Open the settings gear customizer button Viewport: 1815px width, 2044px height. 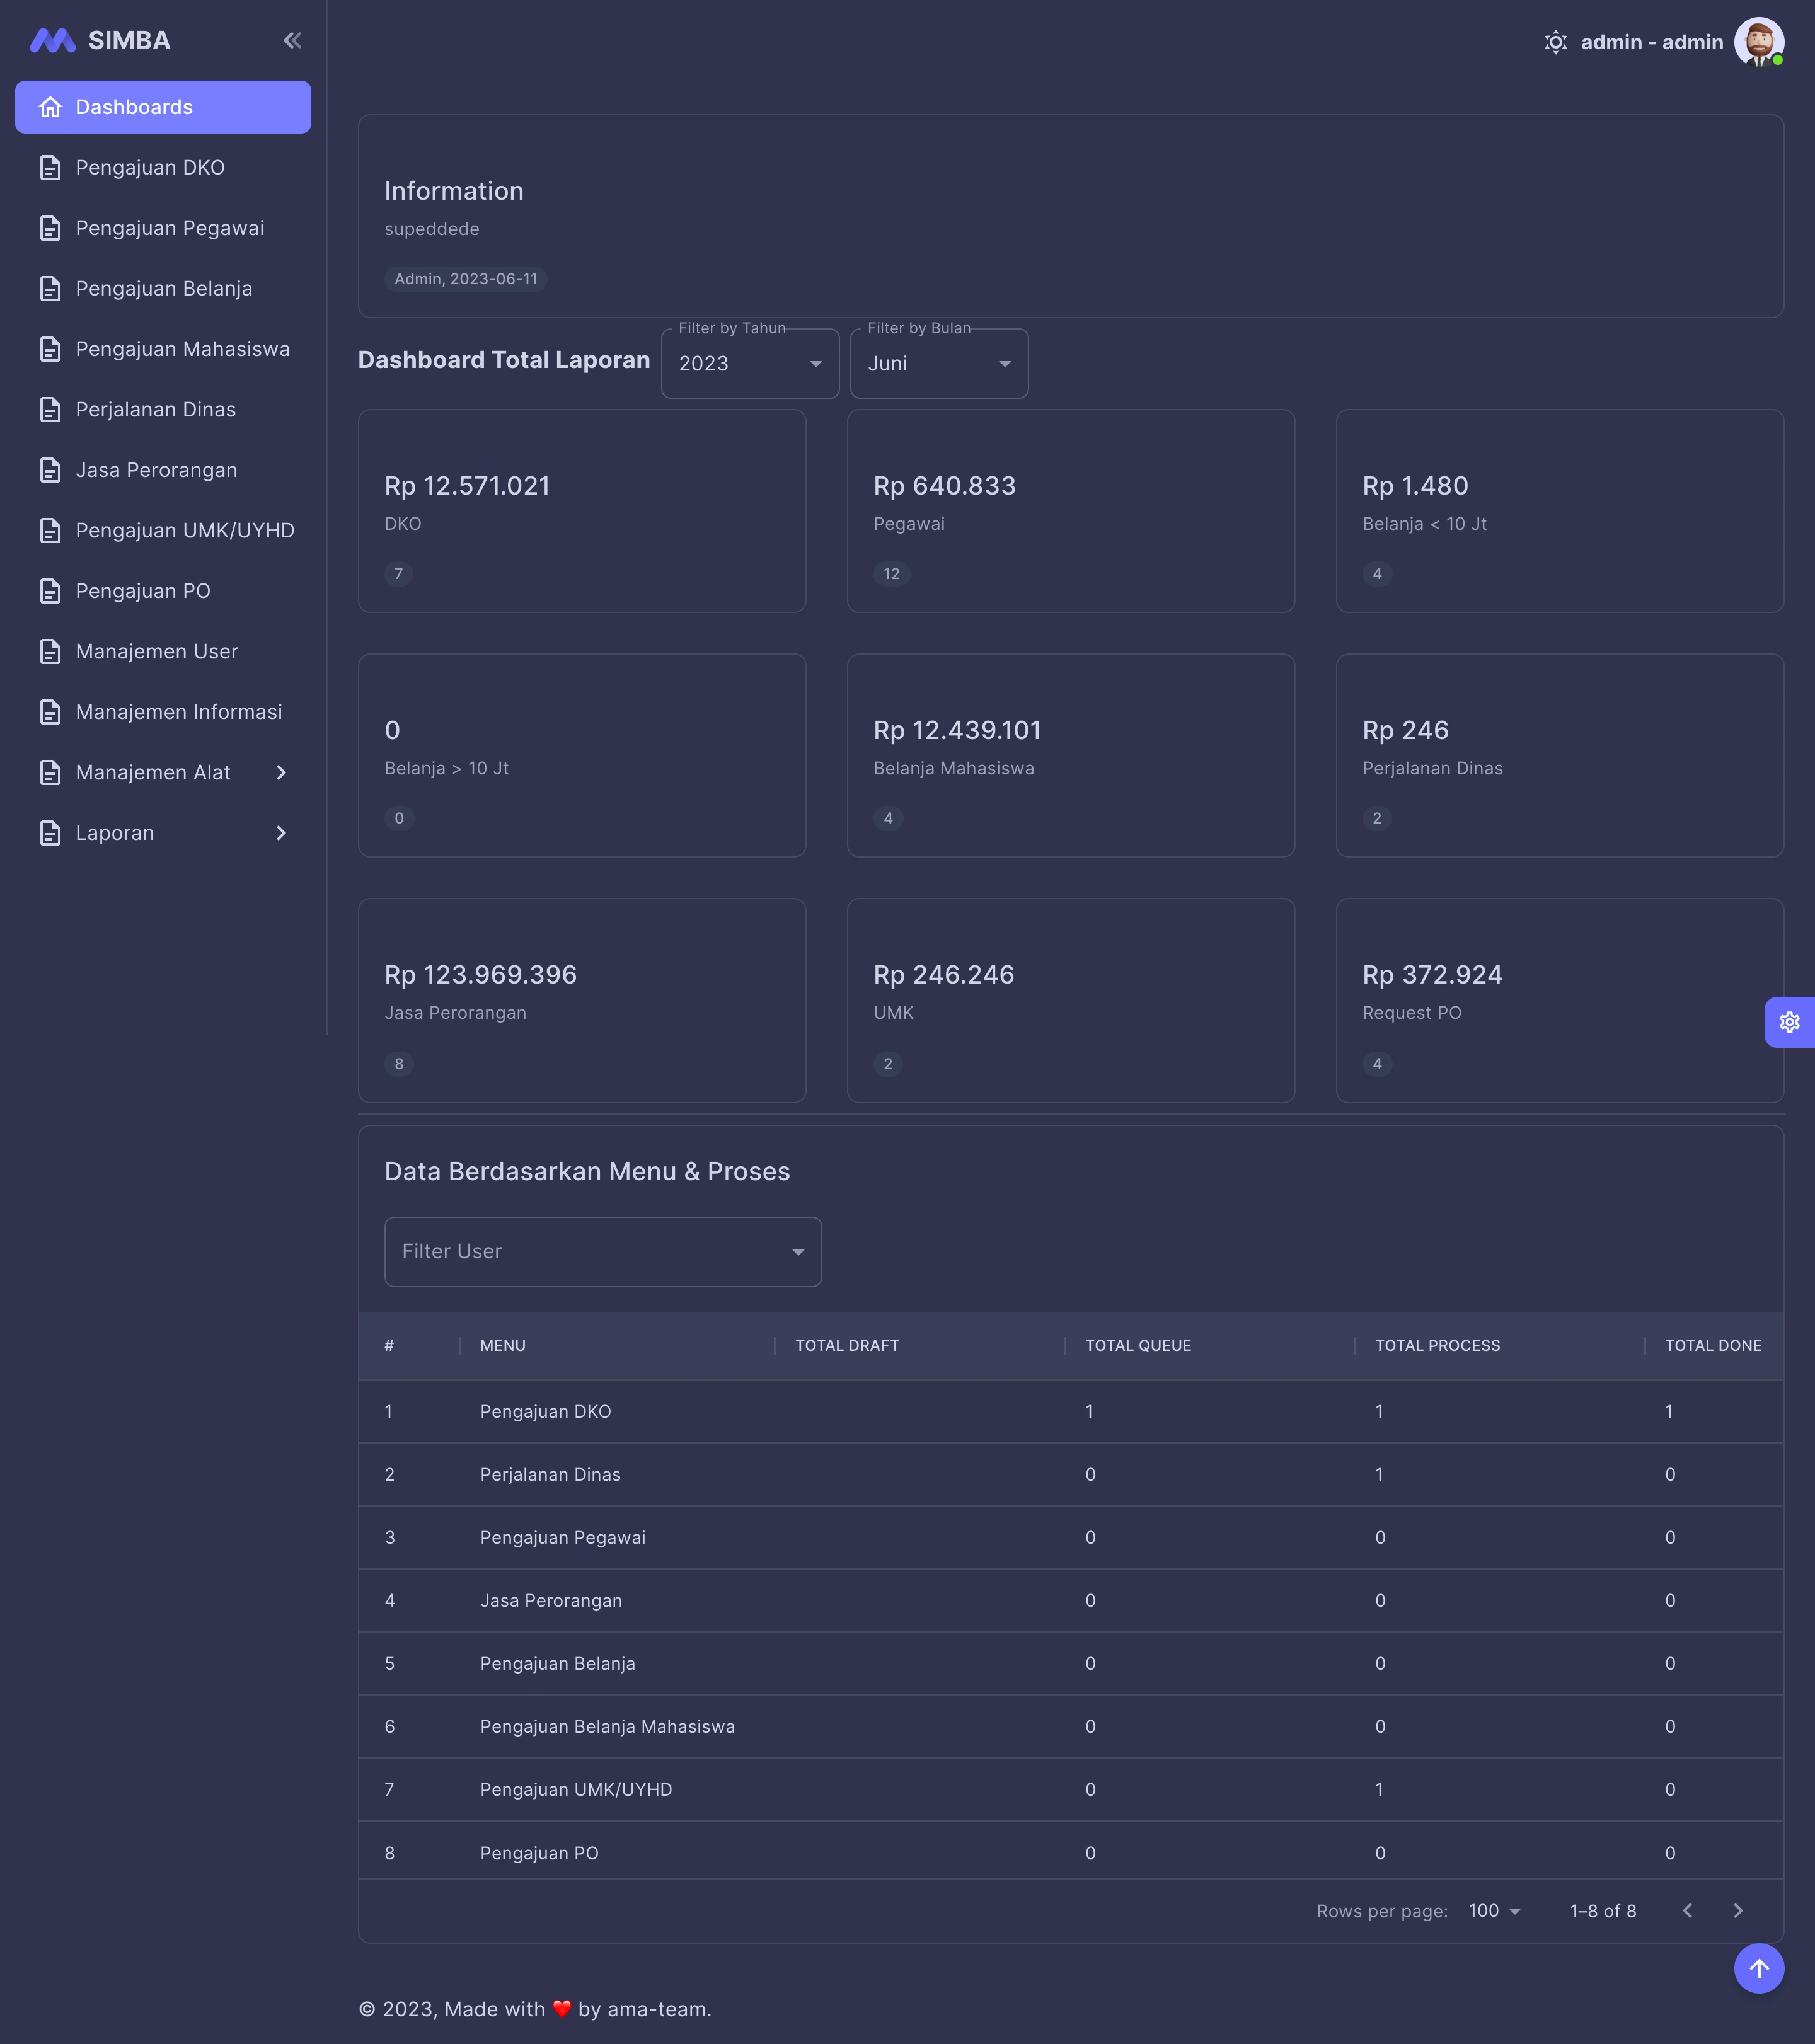pos(1789,1022)
